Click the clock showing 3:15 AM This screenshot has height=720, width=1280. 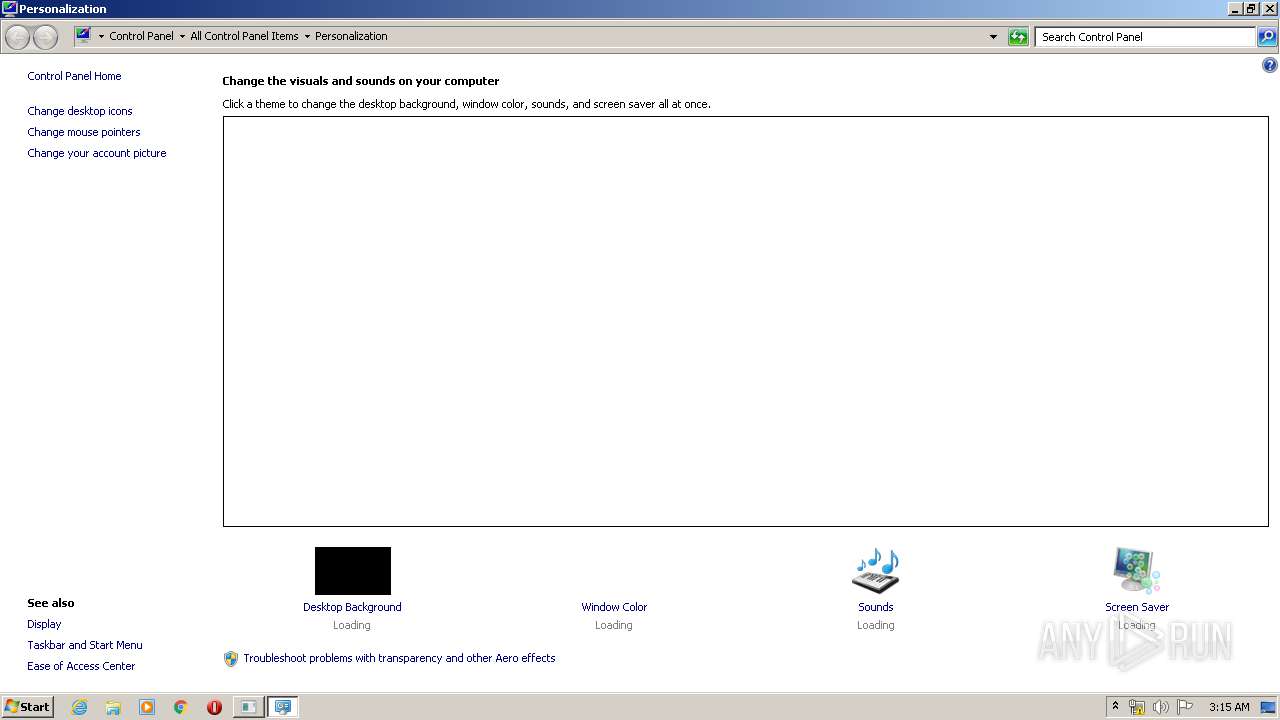tap(1229, 707)
